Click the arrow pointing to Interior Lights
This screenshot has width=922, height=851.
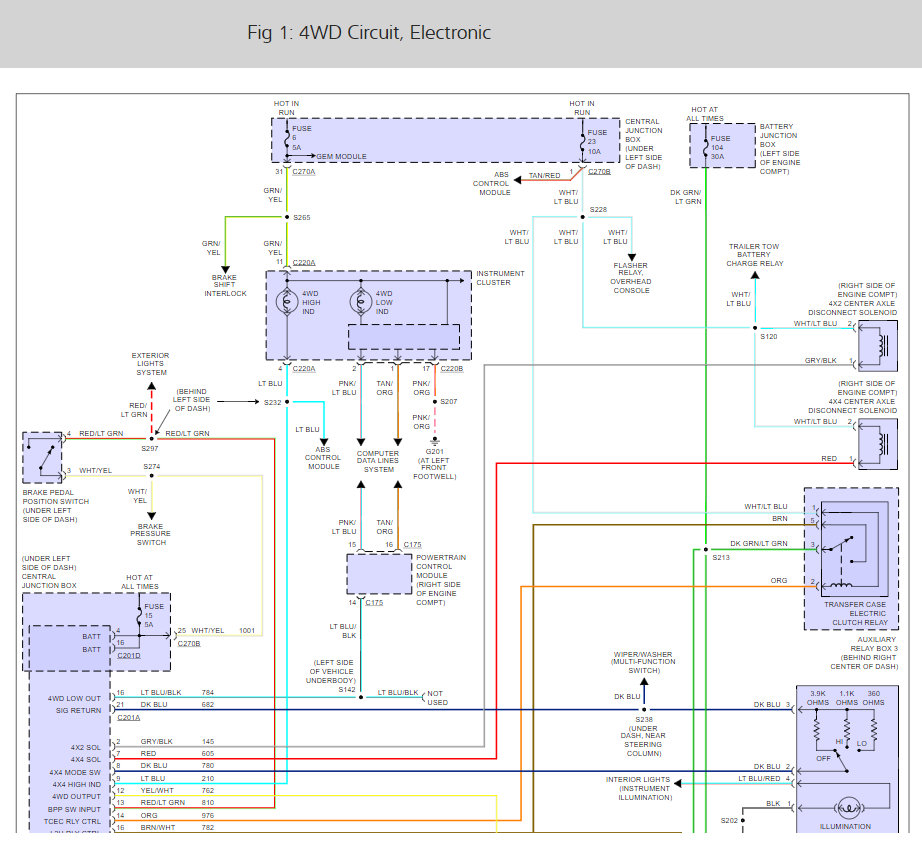pos(677,783)
